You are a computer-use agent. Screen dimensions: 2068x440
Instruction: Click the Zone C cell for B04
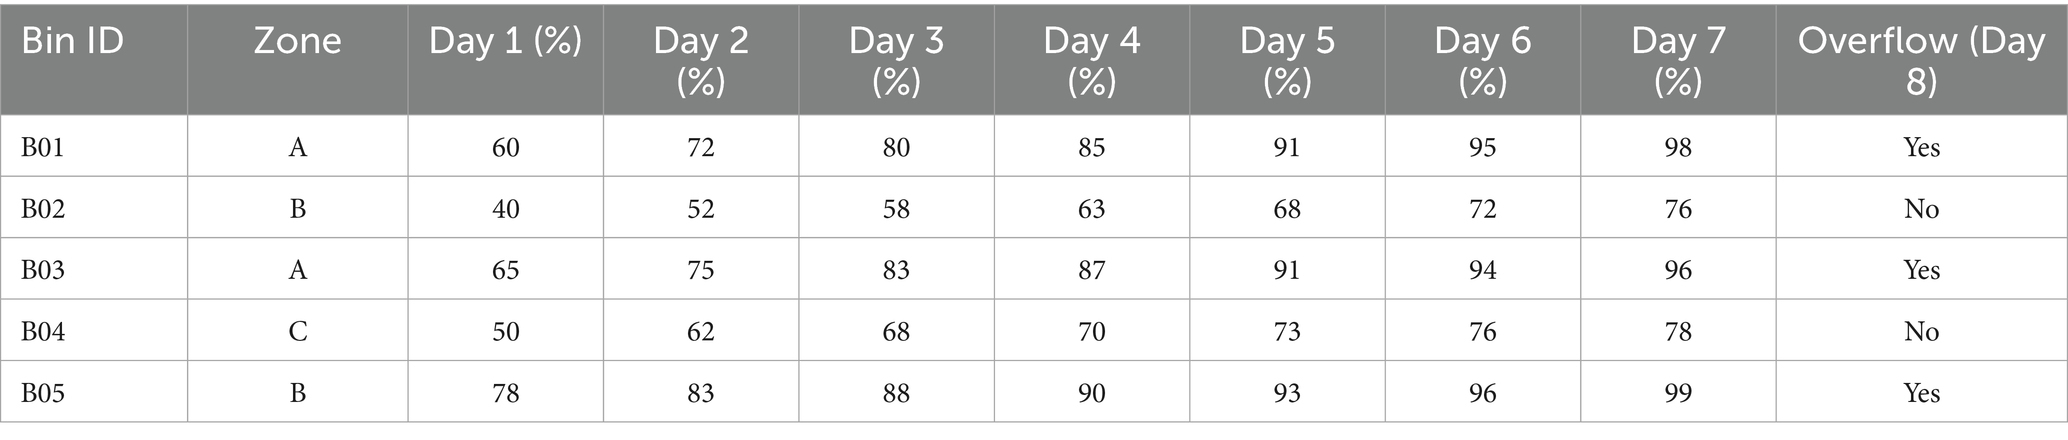[x=297, y=332]
